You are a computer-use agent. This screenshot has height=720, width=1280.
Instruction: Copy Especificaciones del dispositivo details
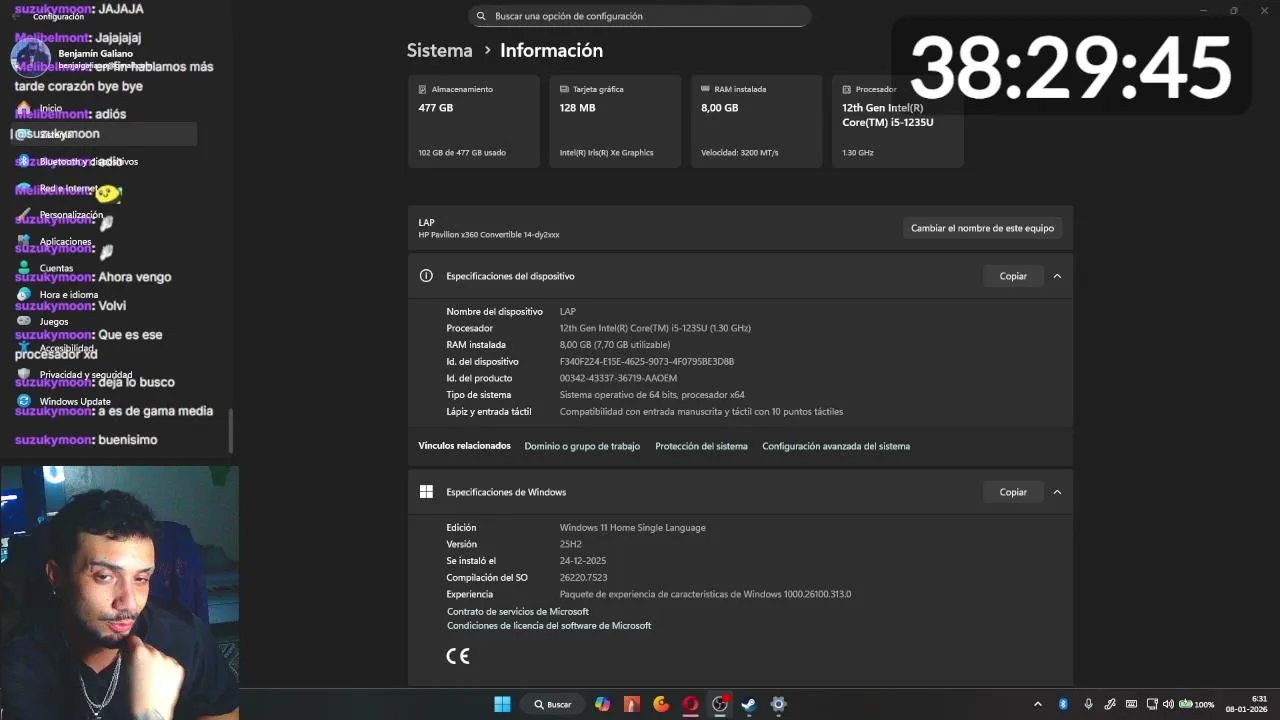[x=1013, y=276]
